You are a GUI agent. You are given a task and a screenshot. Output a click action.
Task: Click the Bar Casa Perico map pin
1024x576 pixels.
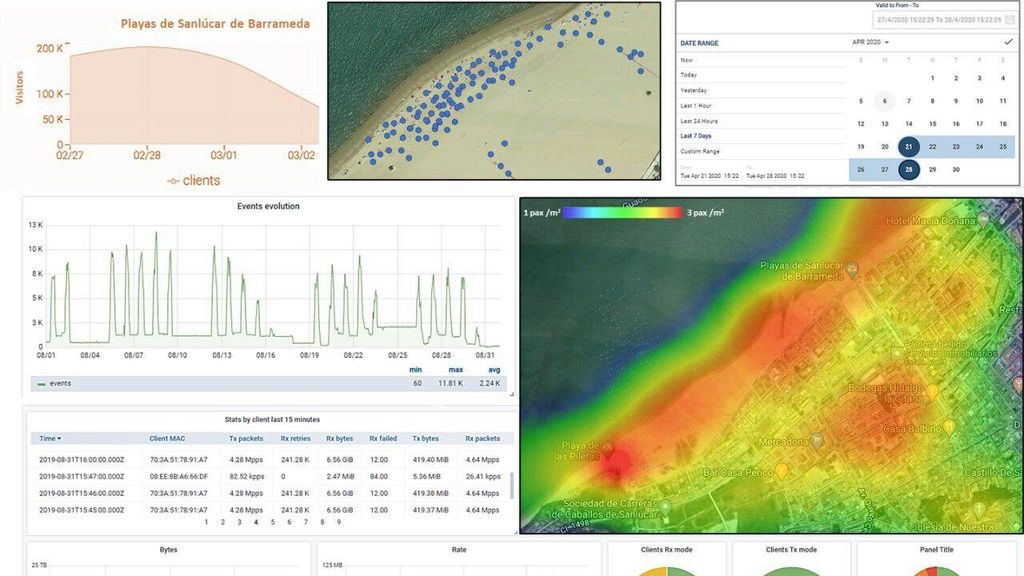point(782,472)
